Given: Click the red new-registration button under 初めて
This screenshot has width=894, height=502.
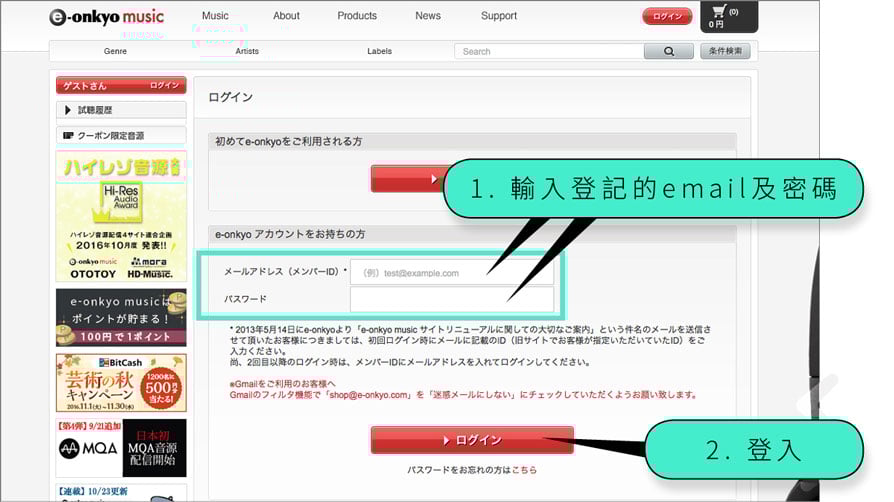Looking at the screenshot, I should [x=408, y=179].
